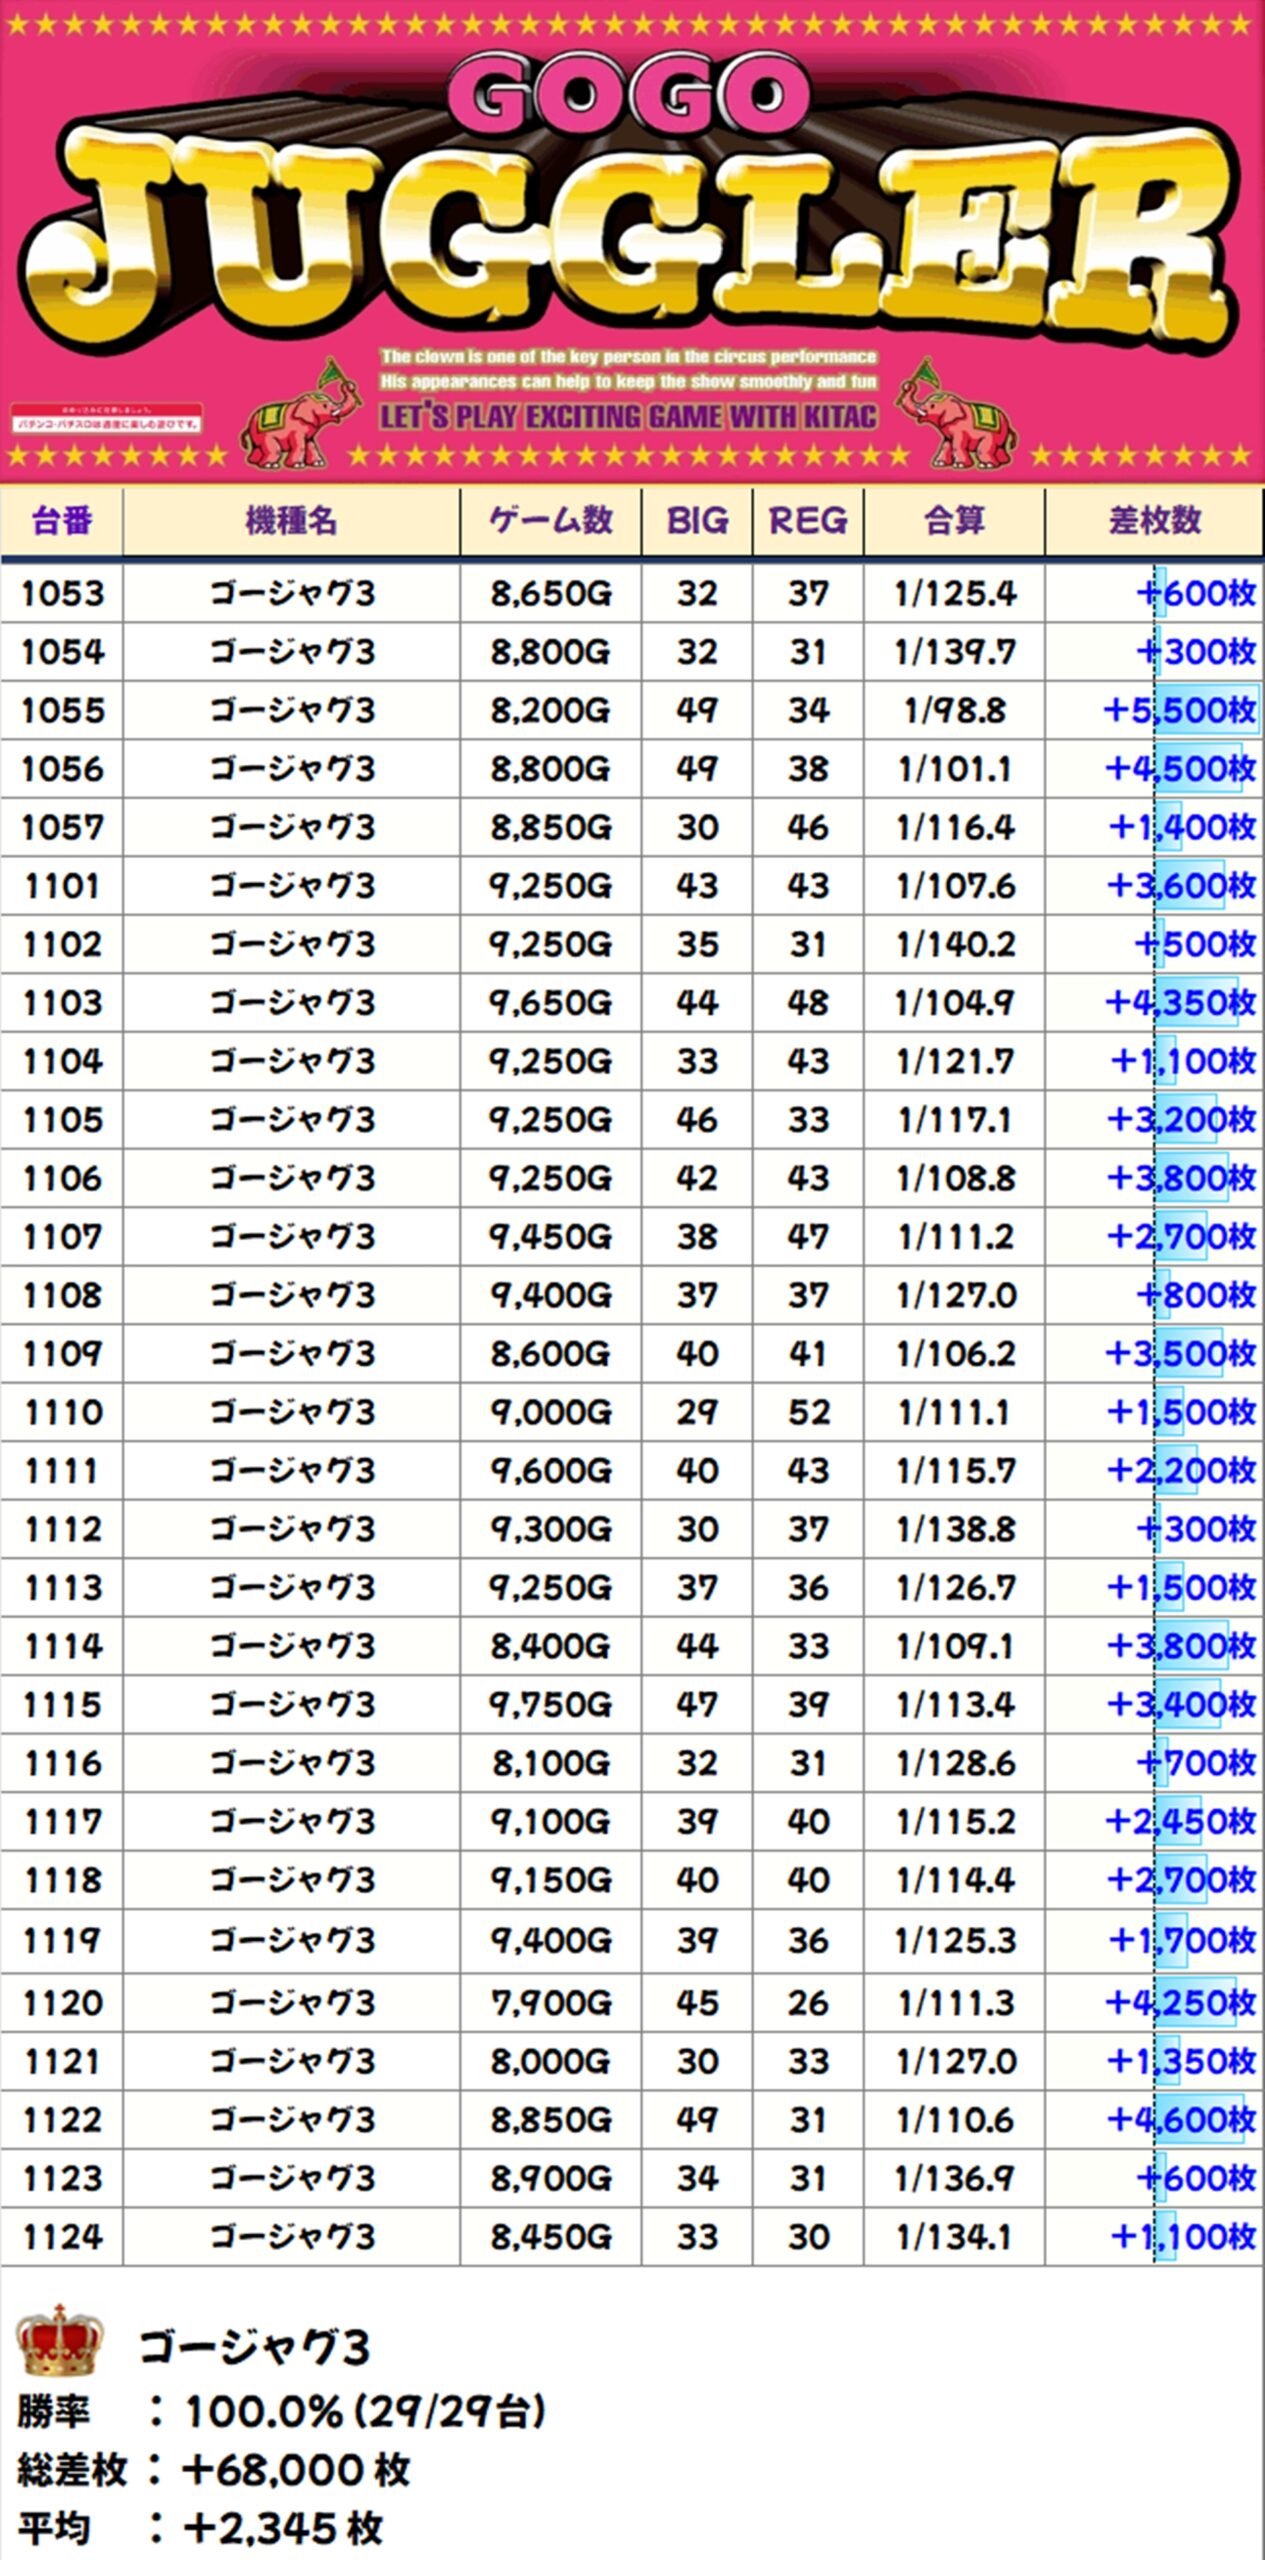Click the ゲーム数 column header
This screenshot has height=2560, width=1265.
(x=551, y=521)
